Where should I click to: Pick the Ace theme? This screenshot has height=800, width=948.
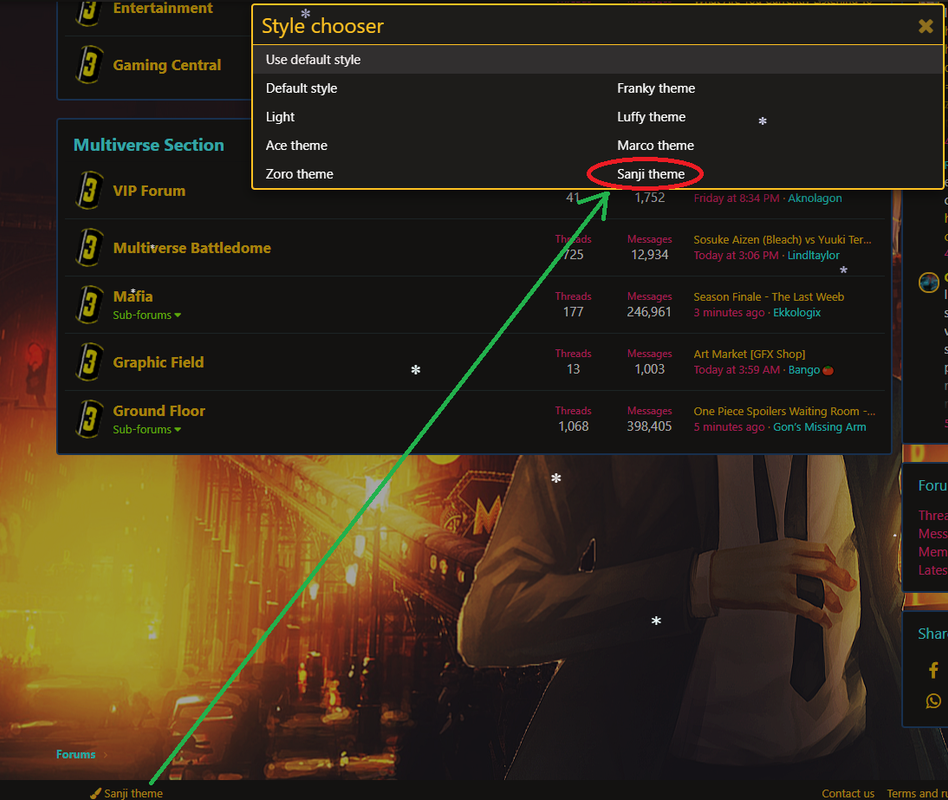[296, 145]
